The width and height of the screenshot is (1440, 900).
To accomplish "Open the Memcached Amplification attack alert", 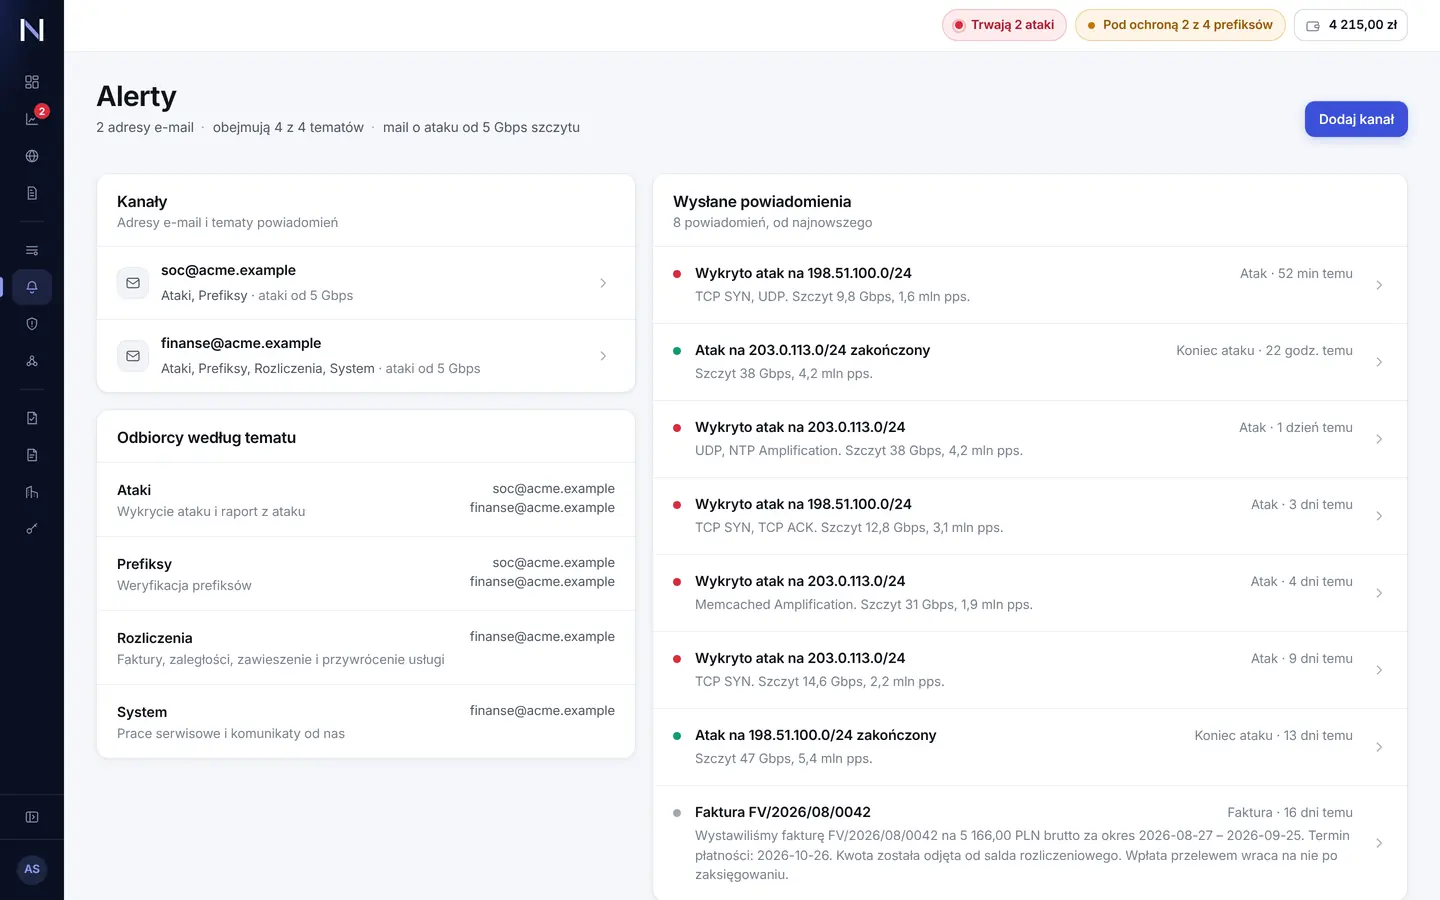I will 1030,593.
